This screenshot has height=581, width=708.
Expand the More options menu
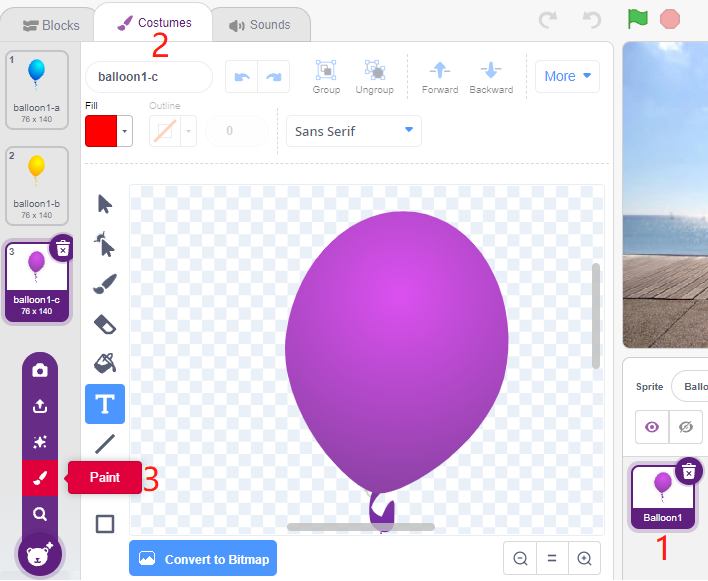click(567, 76)
